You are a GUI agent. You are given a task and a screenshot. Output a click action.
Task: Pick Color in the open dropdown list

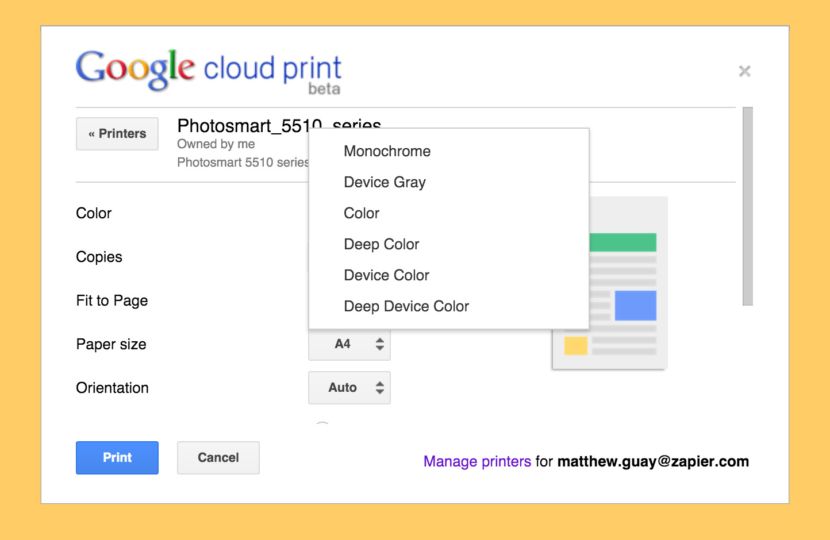pos(361,213)
